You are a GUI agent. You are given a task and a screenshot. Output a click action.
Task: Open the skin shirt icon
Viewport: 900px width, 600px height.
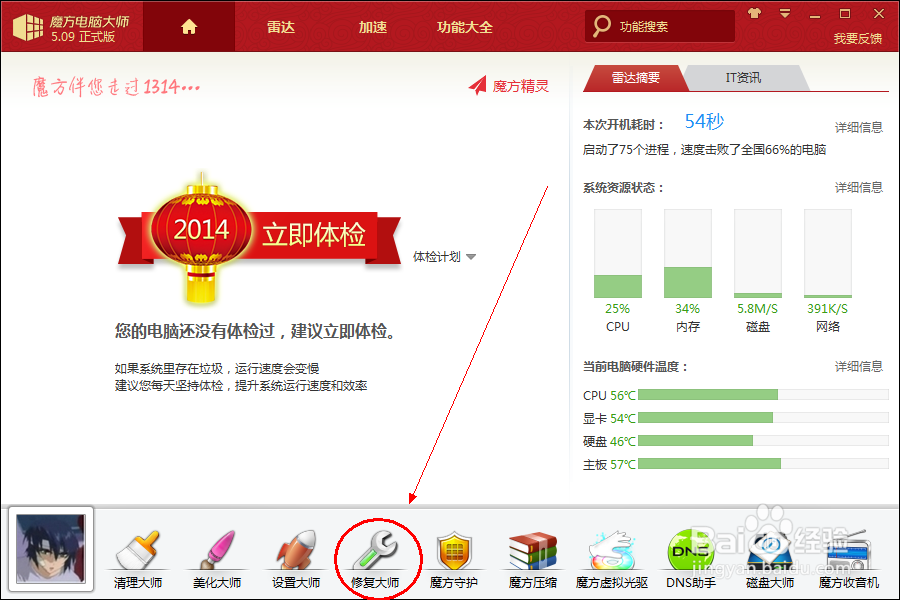click(754, 13)
